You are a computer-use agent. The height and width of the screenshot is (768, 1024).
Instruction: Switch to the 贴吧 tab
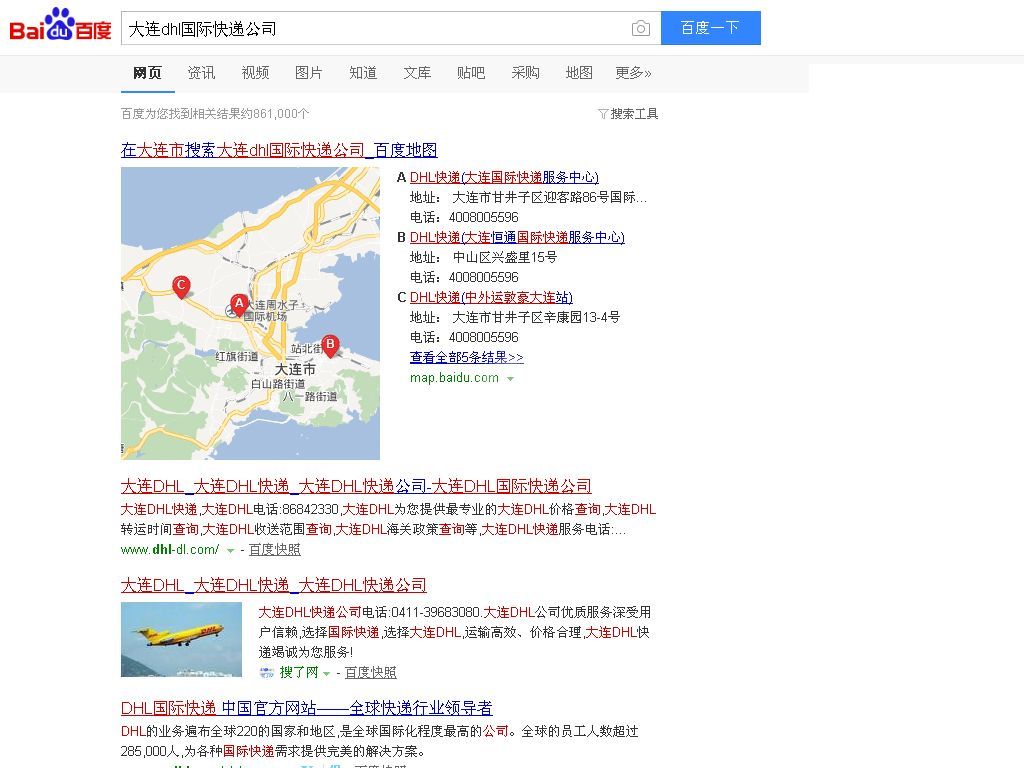coord(471,73)
